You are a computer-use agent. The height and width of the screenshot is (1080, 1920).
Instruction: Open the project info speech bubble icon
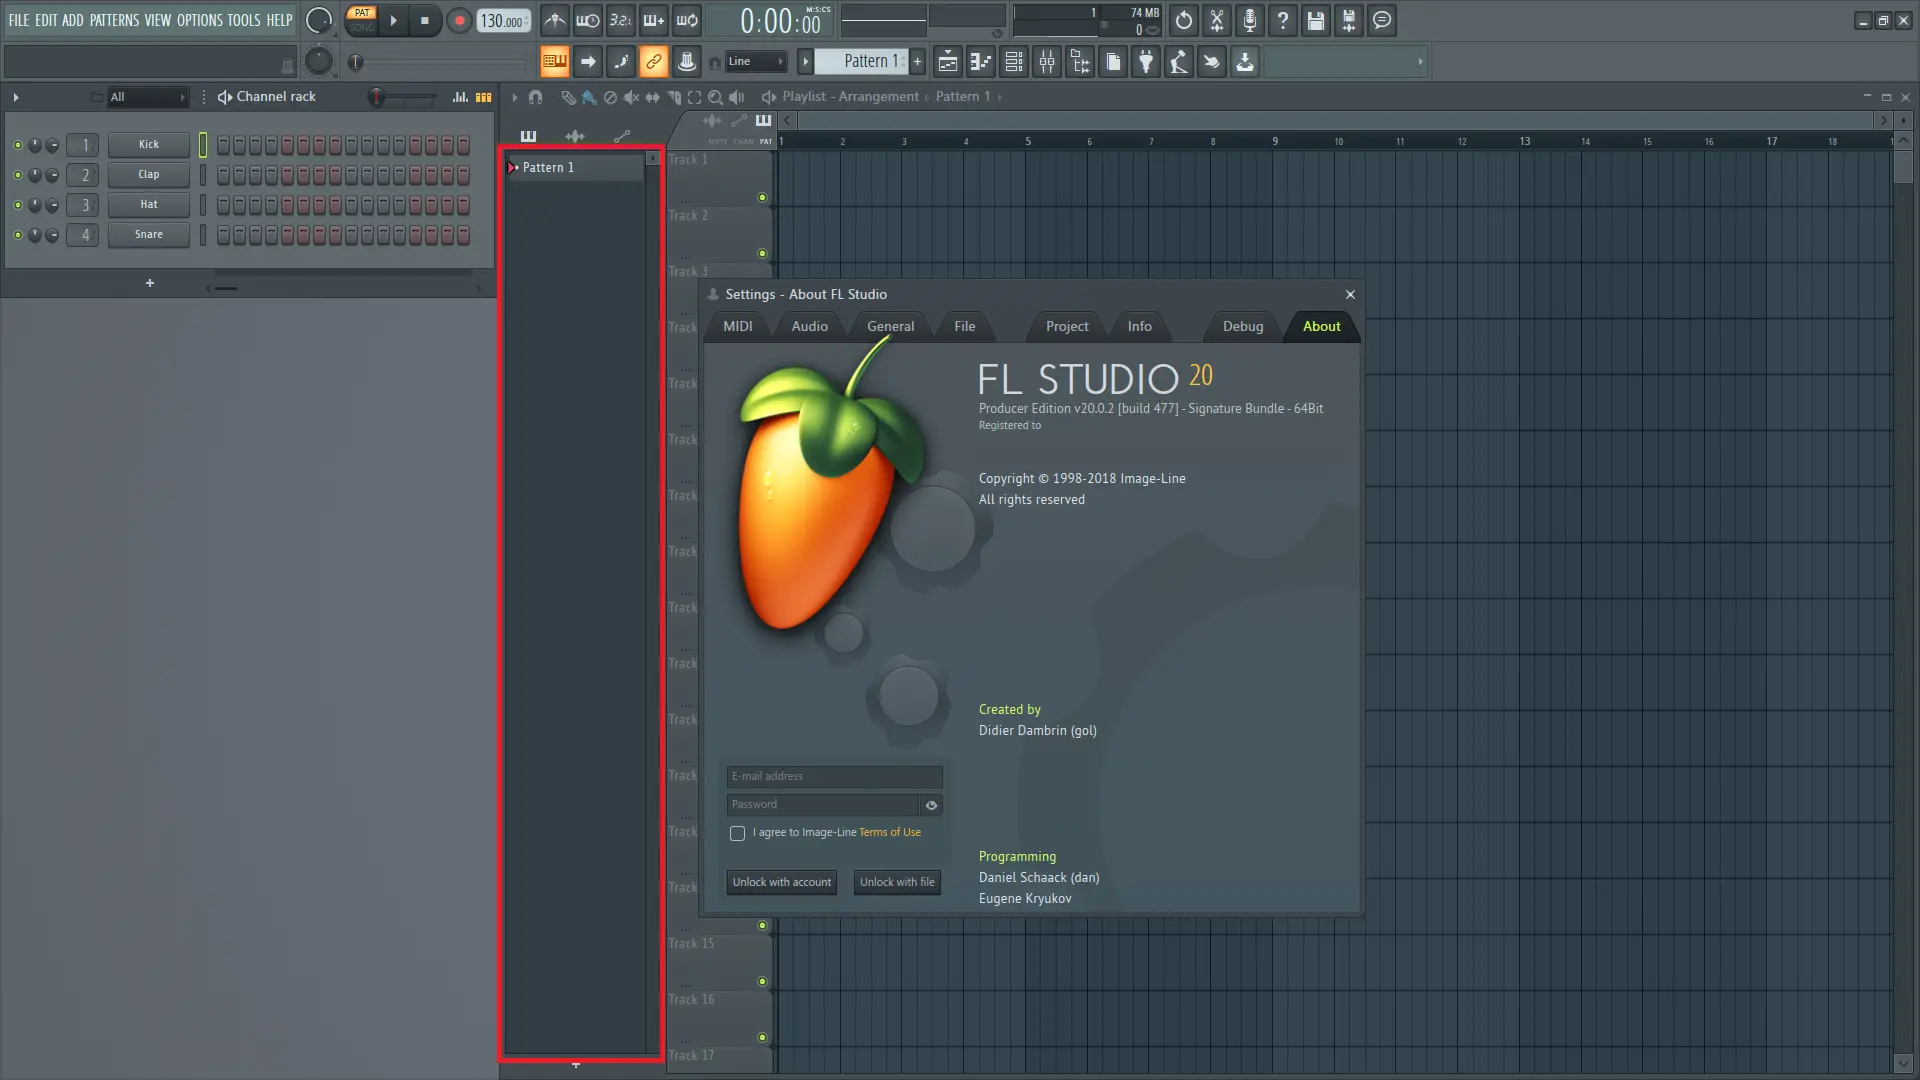pyautogui.click(x=1382, y=20)
